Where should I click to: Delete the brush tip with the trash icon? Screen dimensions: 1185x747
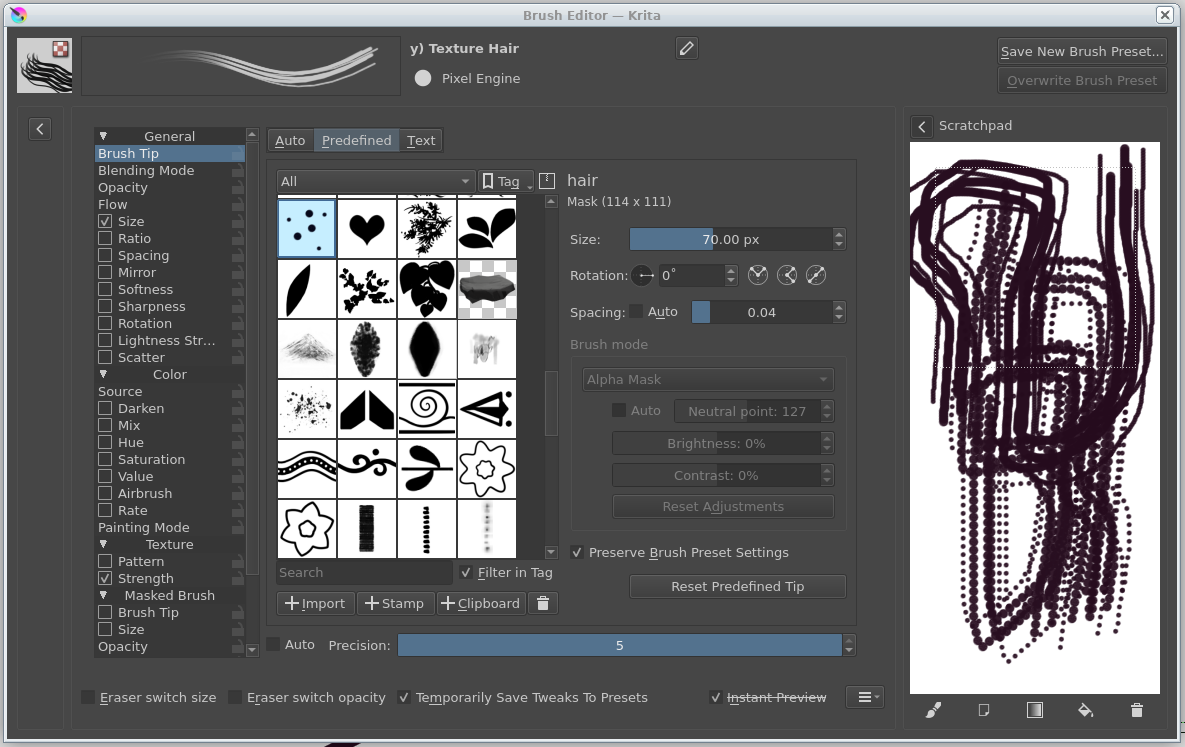[543, 603]
